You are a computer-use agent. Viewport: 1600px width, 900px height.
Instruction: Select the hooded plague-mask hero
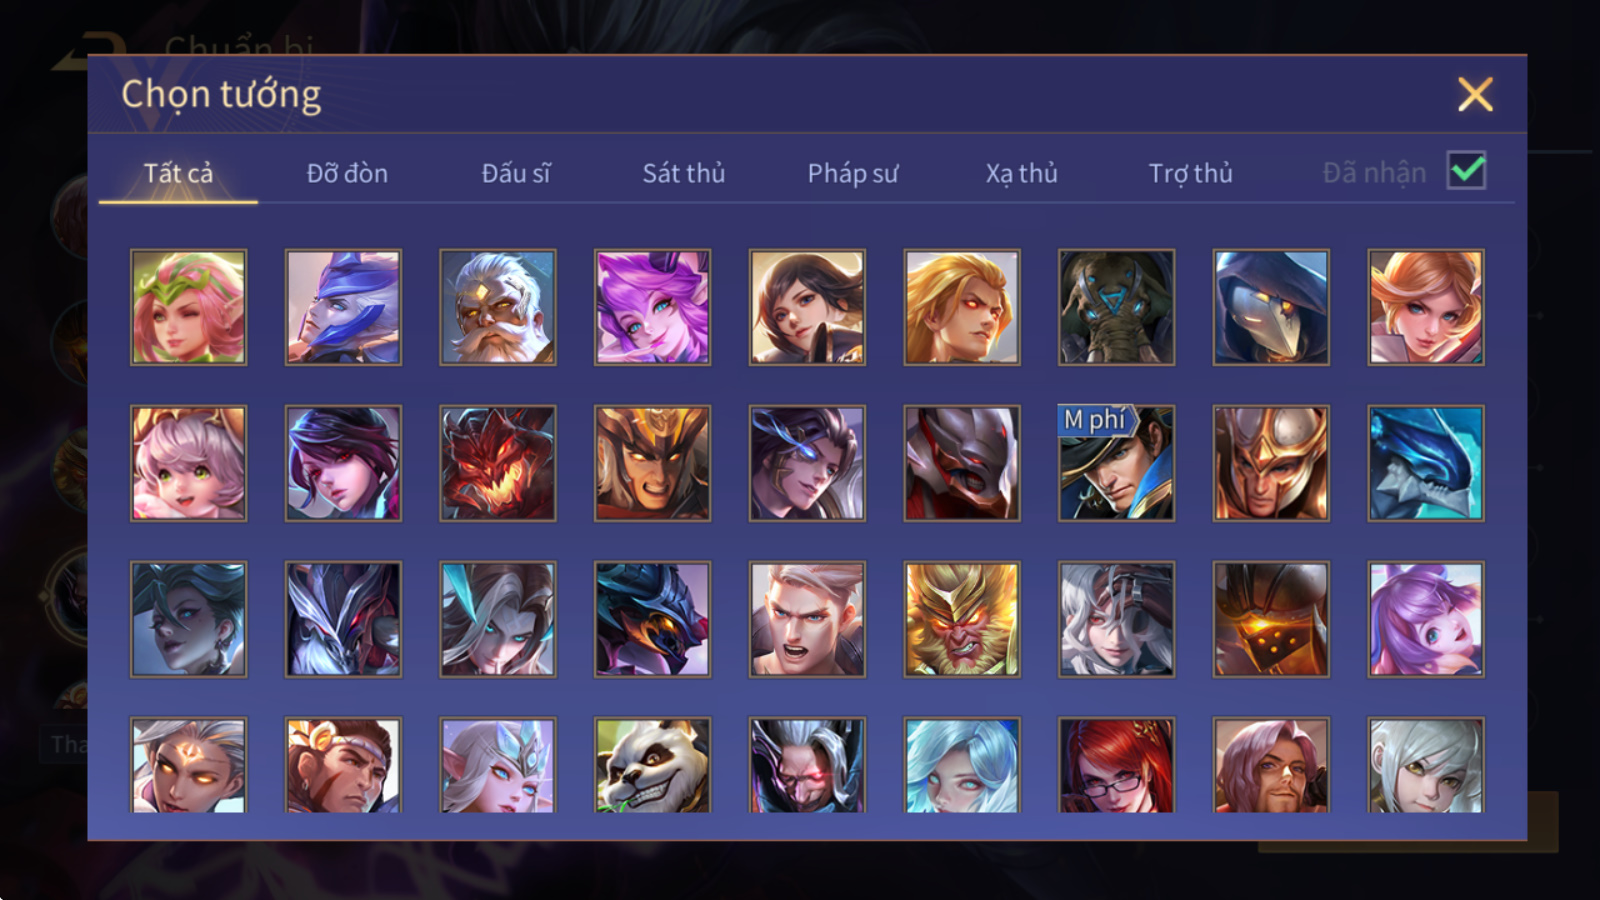point(1271,307)
